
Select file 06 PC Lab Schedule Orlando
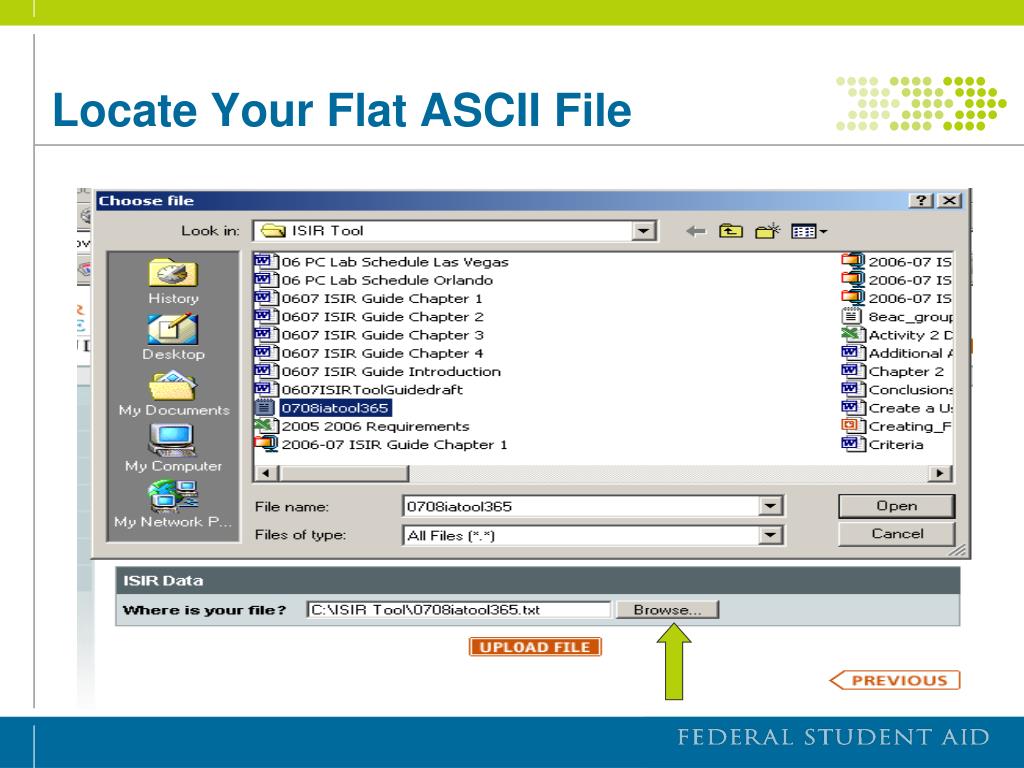click(x=374, y=280)
